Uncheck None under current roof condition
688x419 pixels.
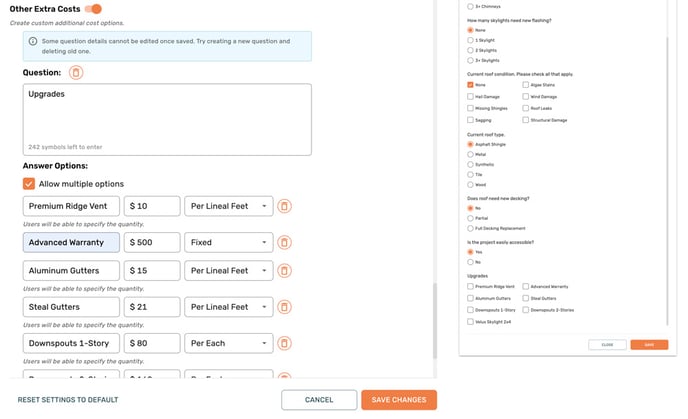pos(470,85)
